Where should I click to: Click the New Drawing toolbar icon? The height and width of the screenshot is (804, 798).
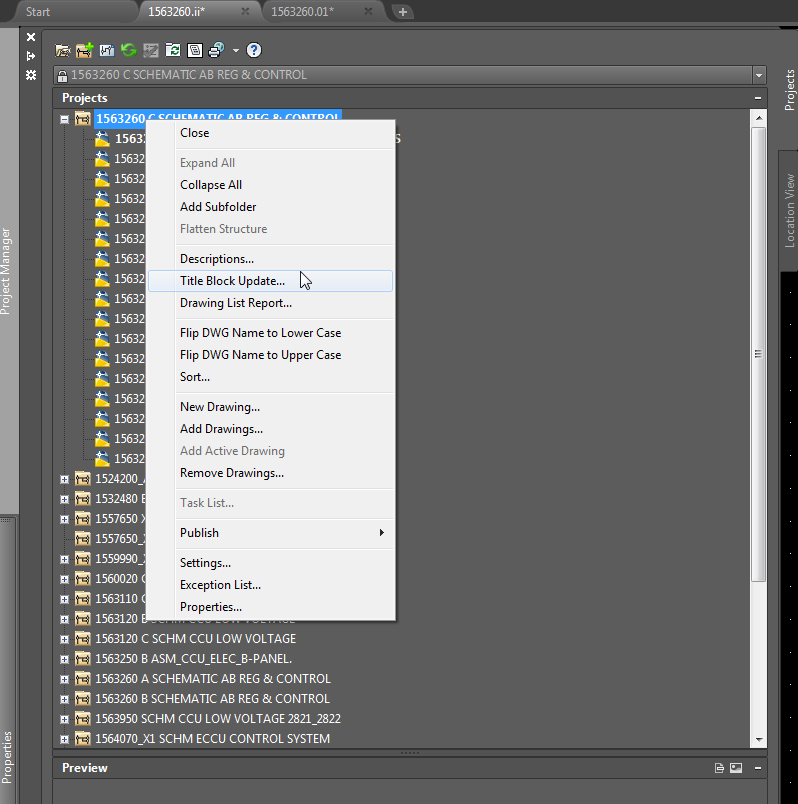pos(107,50)
